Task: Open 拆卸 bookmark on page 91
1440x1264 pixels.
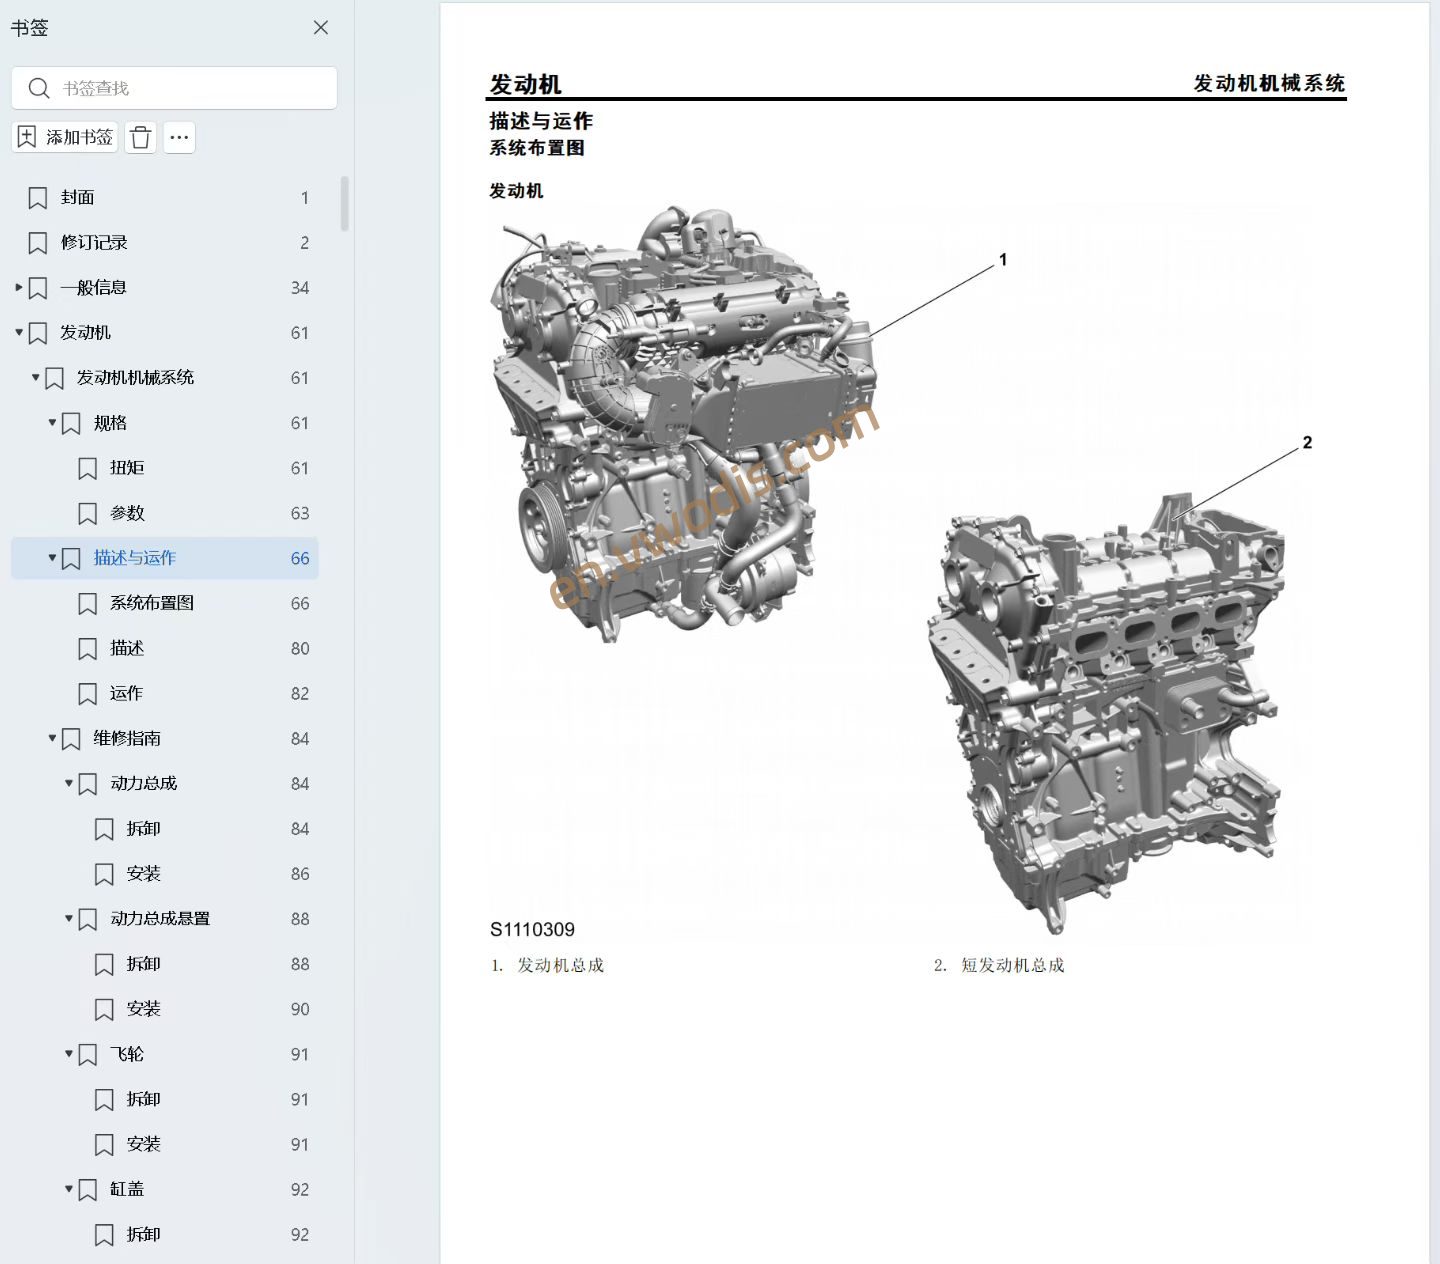Action: [x=144, y=1099]
